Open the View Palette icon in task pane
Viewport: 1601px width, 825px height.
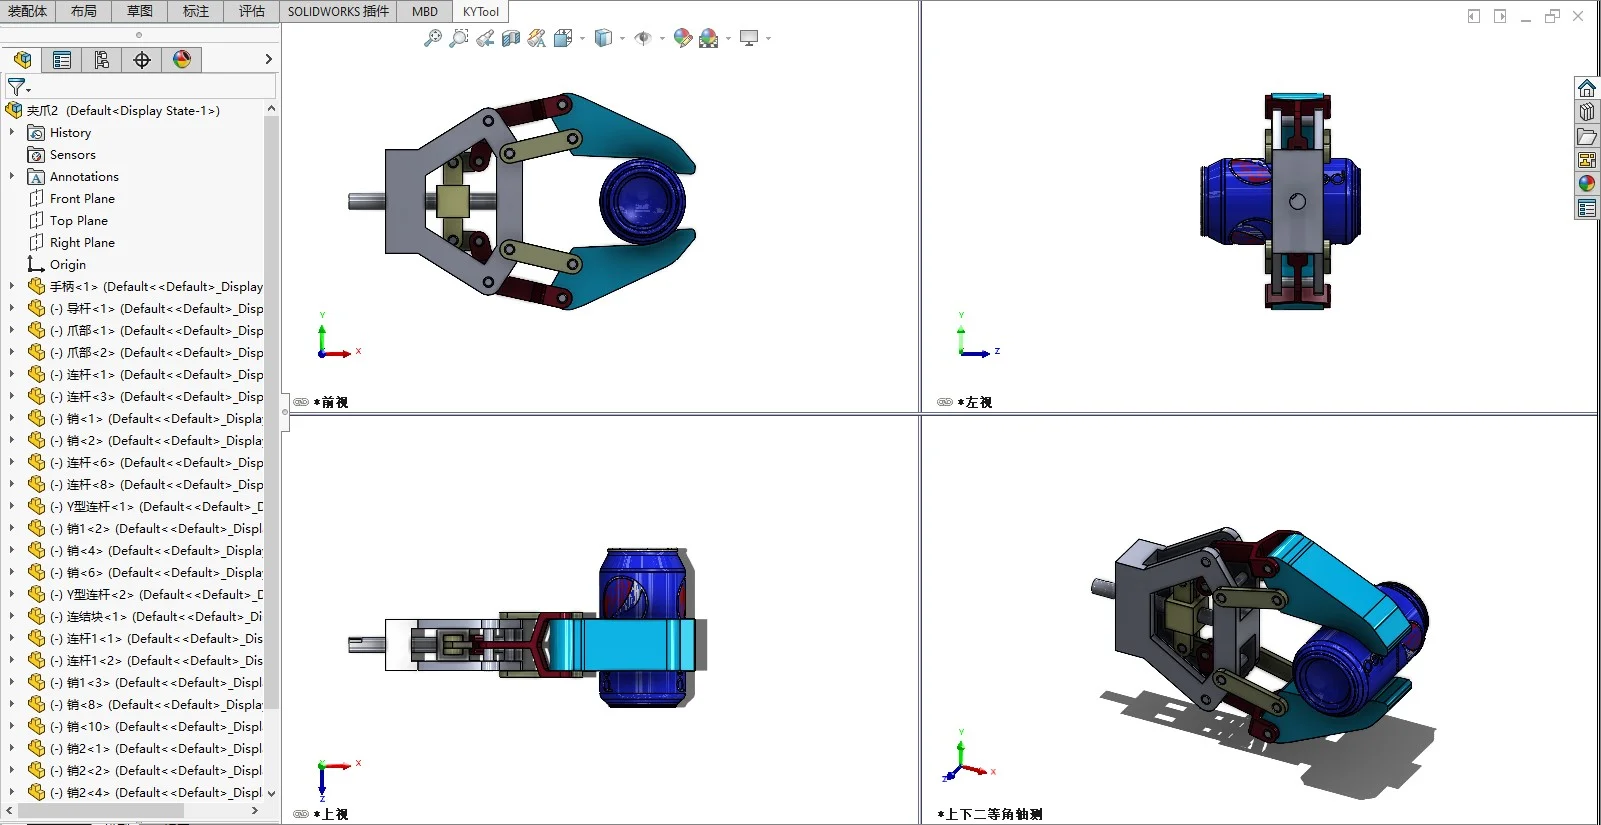[x=1587, y=160]
